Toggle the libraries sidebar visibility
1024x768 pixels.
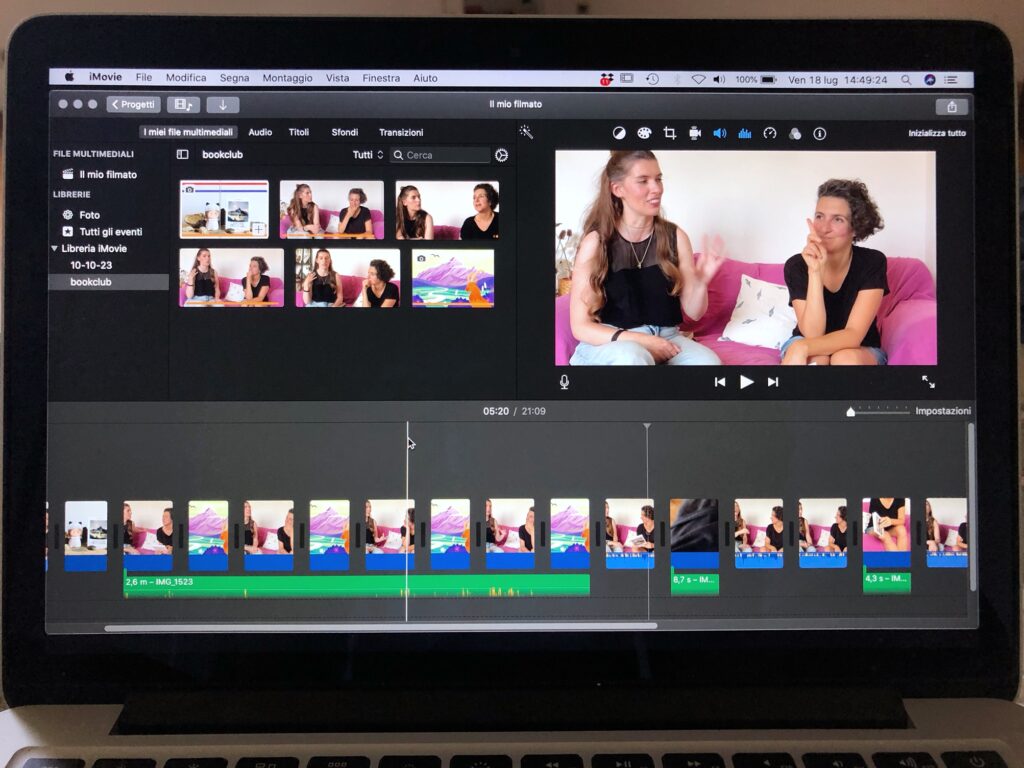(x=183, y=155)
